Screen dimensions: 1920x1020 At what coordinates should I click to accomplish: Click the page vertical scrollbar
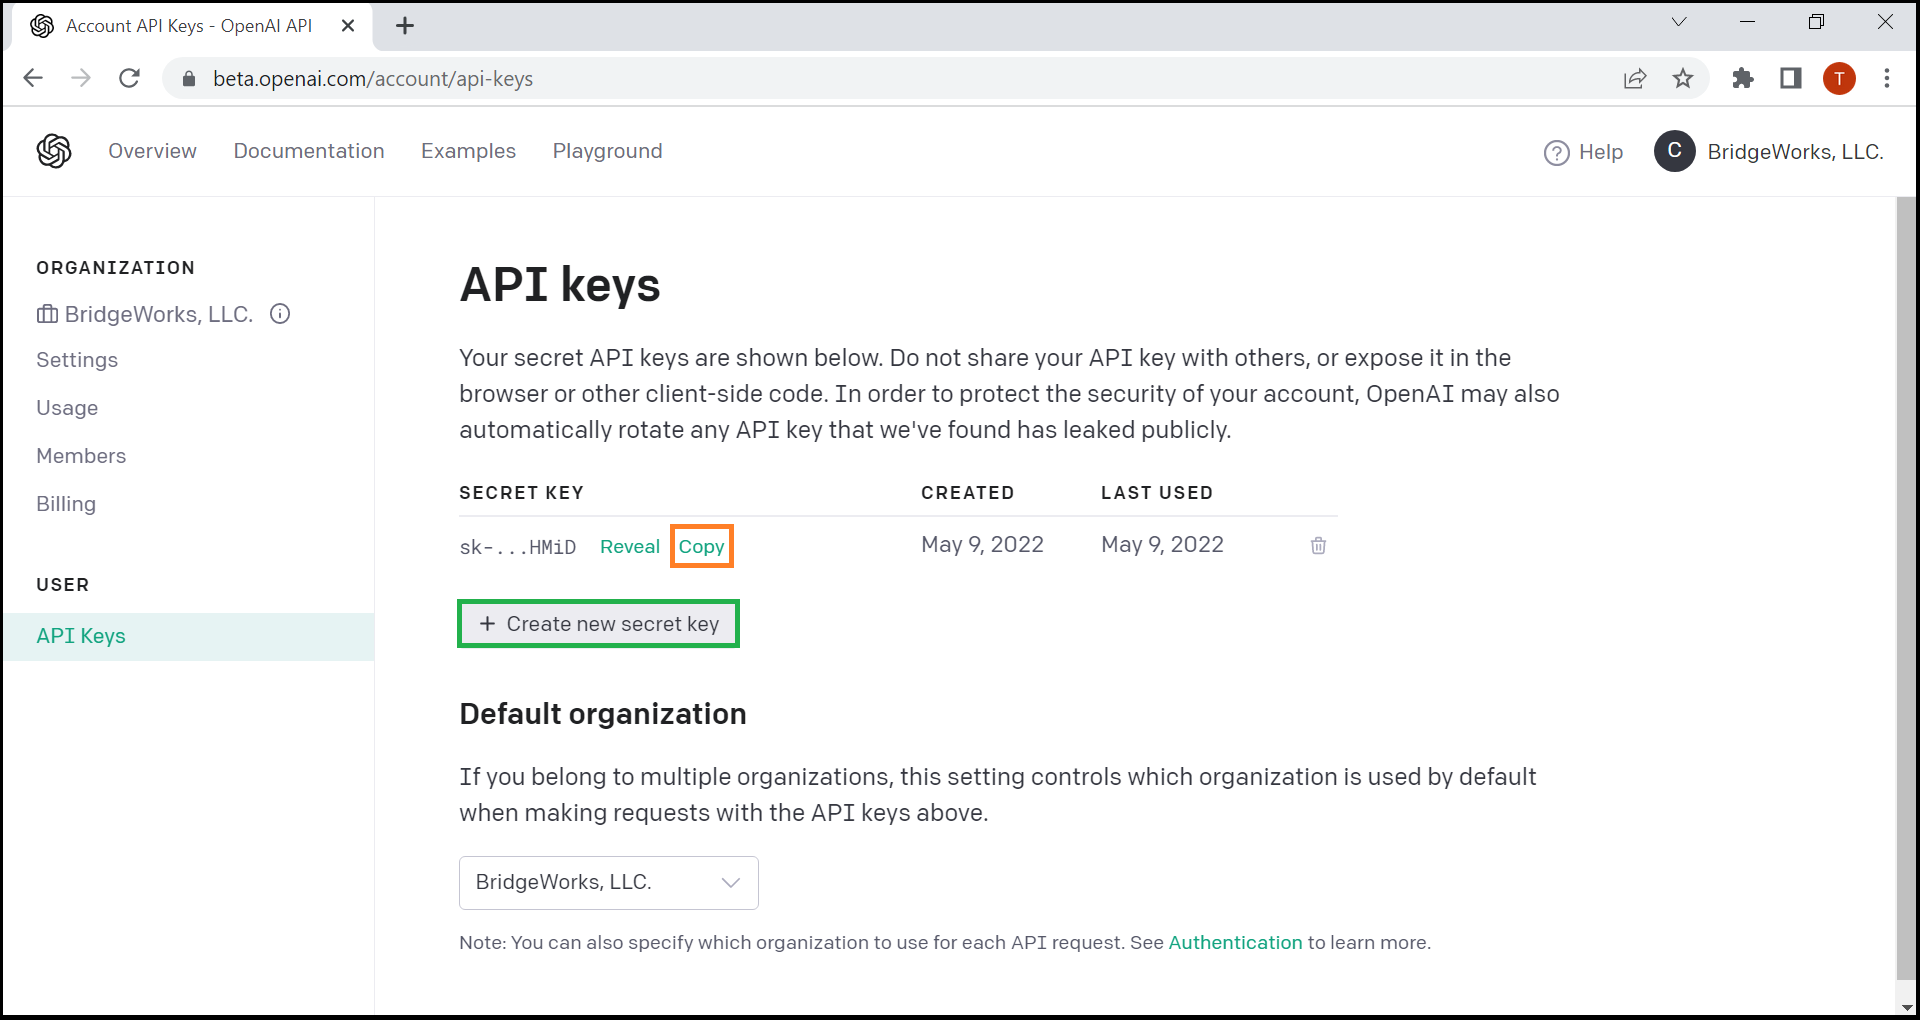point(1906,588)
